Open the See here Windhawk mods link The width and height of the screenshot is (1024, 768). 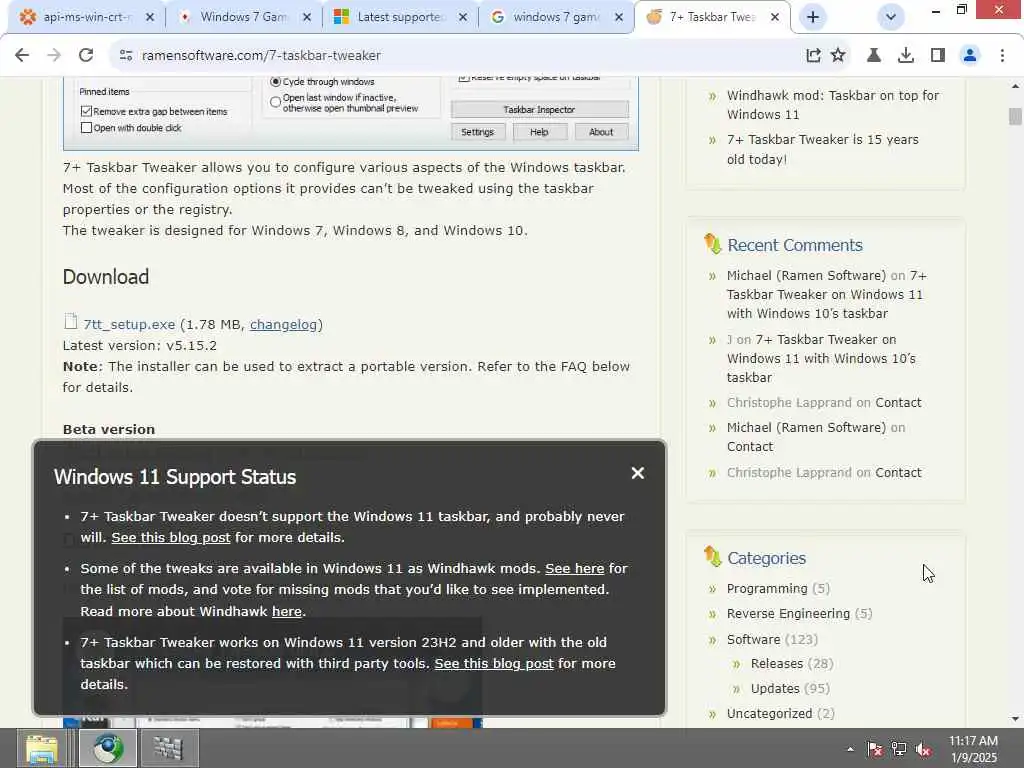coord(575,569)
